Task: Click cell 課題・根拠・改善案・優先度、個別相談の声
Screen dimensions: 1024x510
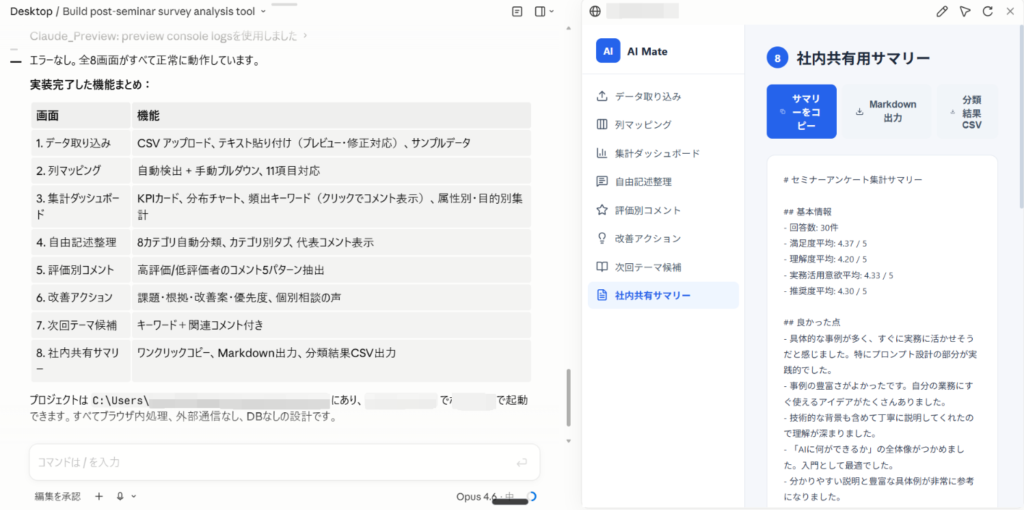Action: click(x=331, y=297)
